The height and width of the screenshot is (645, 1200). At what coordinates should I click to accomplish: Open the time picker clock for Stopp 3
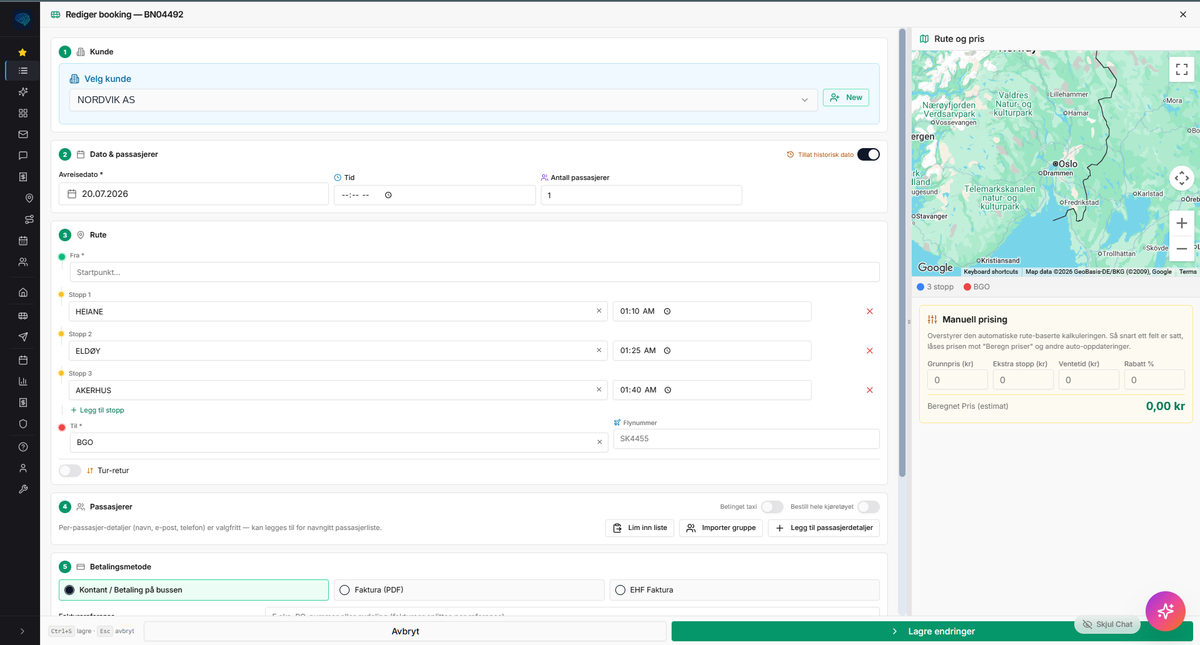click(667, 390)
